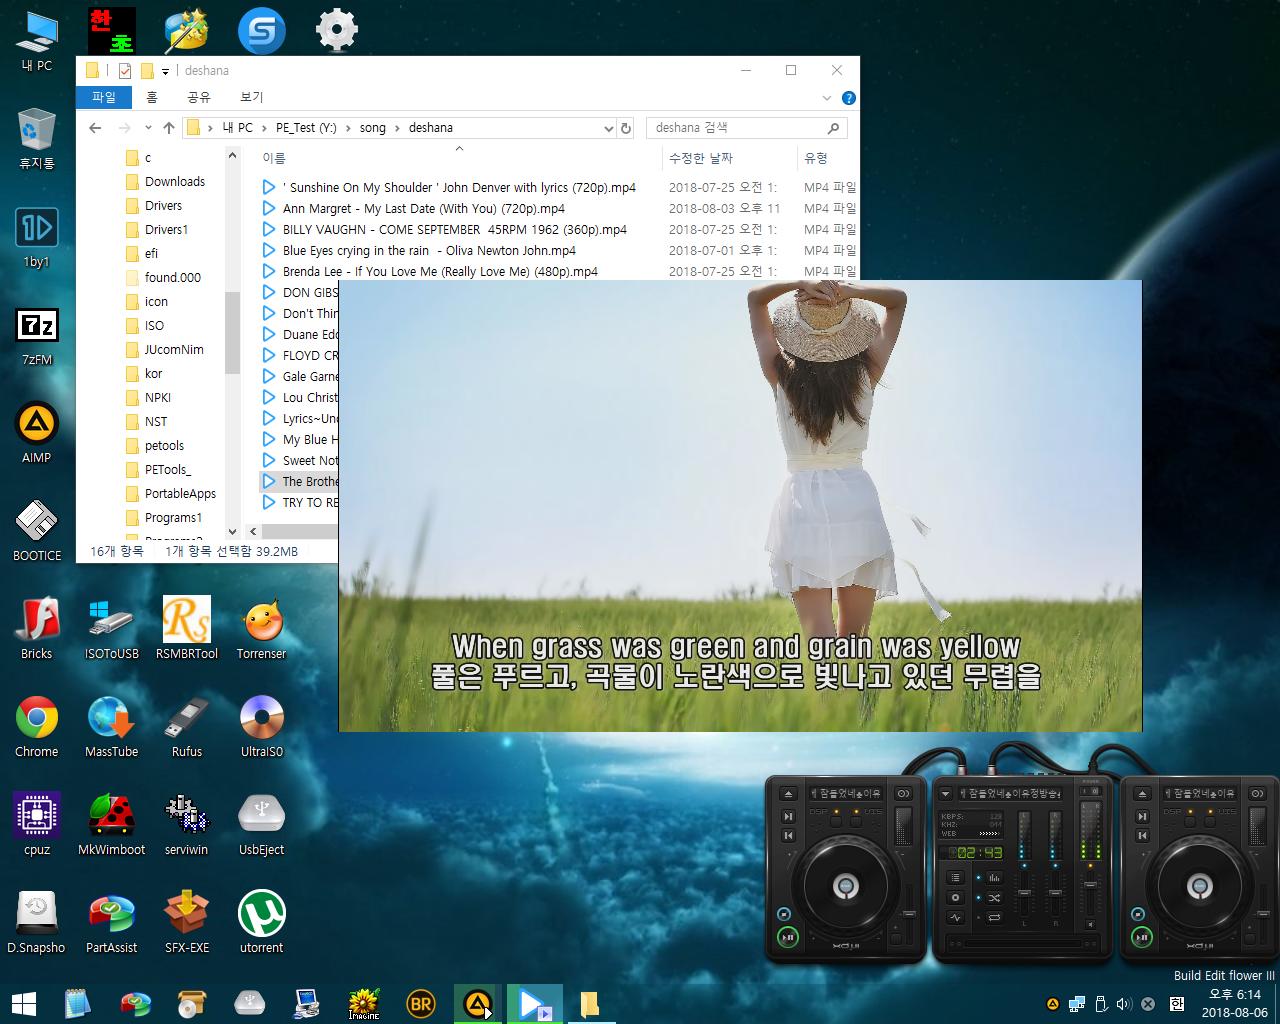Toggle shuffle mode on the mixer
Screen dimensions: 1280x1024
[x=994, y=898]
